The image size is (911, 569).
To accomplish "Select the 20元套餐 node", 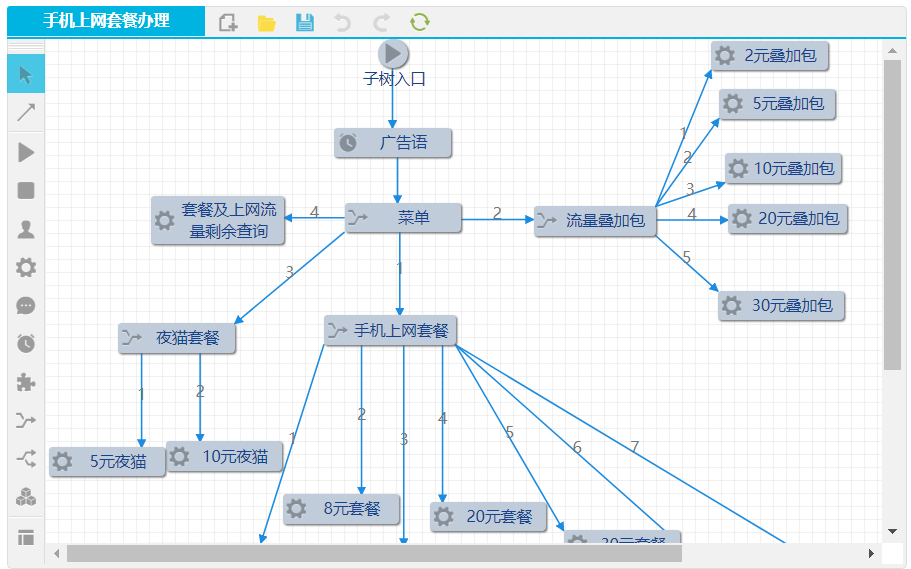I will [488, 517].
